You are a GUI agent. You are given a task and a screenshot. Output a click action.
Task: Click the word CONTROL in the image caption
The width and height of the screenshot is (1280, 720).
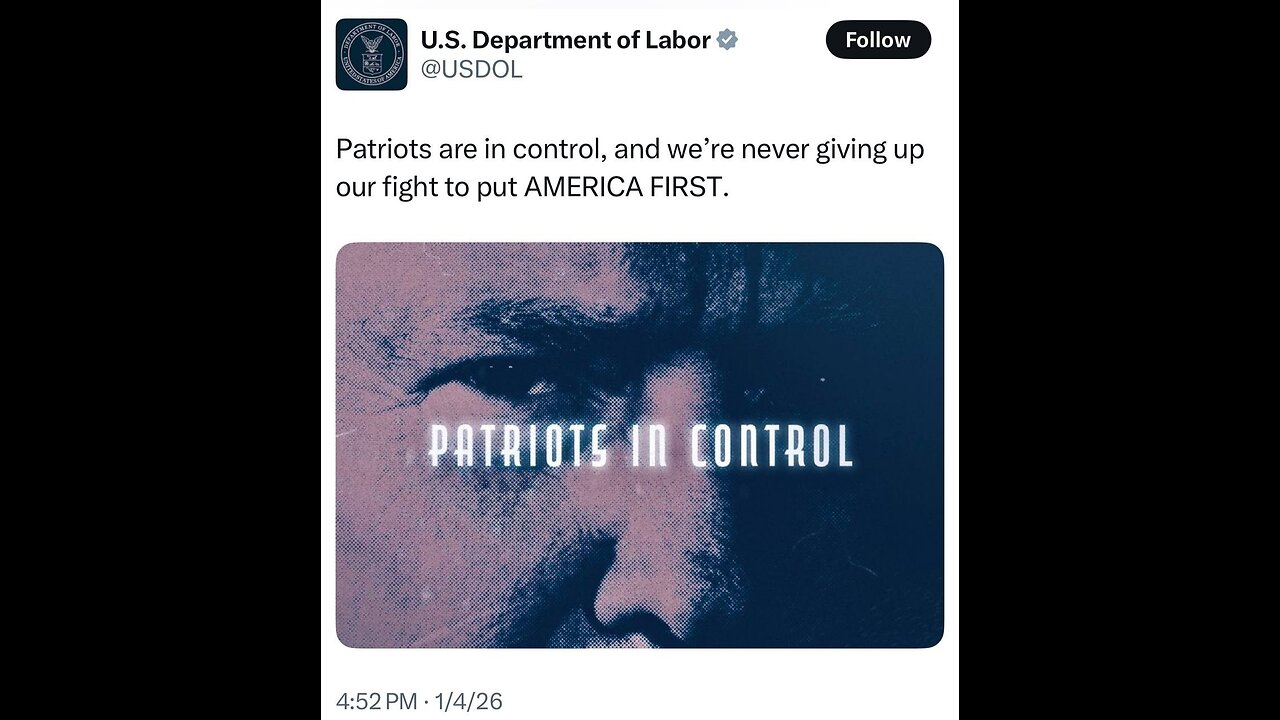pyautogui.click(x=772, y=446)
